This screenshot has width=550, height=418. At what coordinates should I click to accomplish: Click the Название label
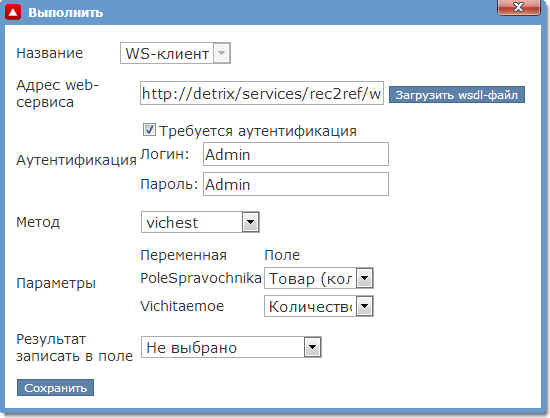pos(49,53)
